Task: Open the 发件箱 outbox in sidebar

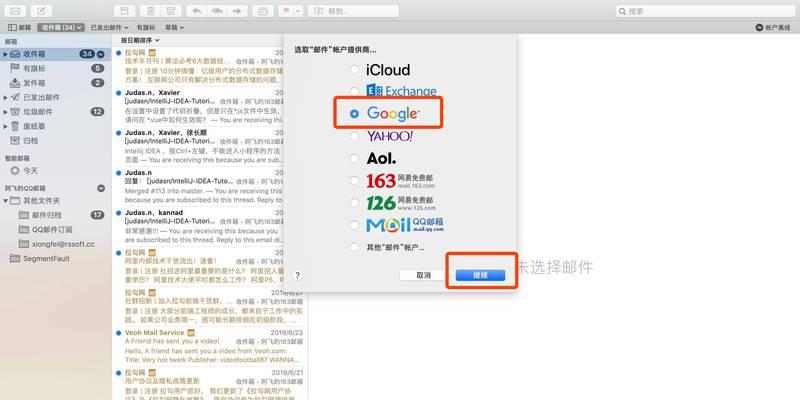Action: point(55,83)
